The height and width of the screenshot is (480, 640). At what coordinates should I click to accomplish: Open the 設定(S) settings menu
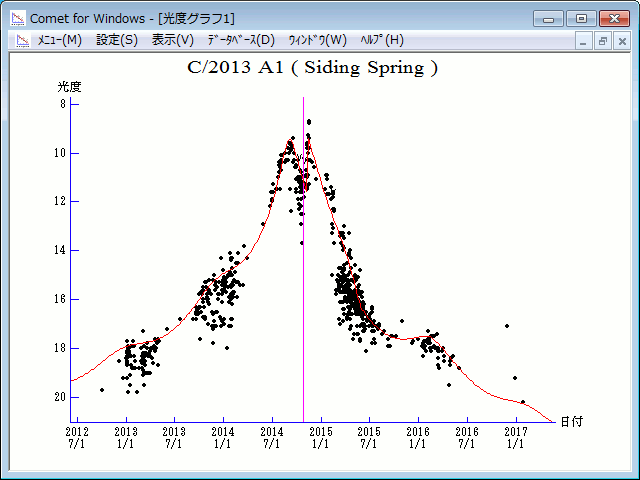(117, 40)
